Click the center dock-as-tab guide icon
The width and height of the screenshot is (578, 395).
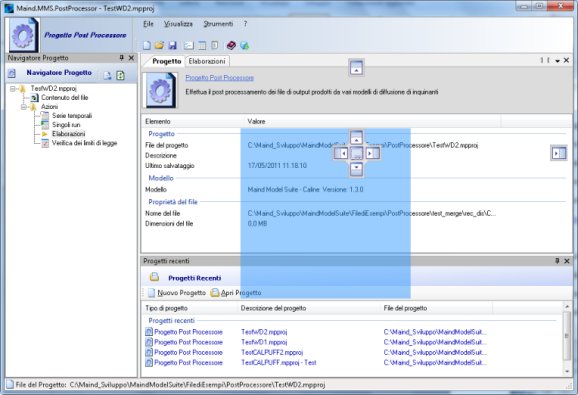pos(356,153)
